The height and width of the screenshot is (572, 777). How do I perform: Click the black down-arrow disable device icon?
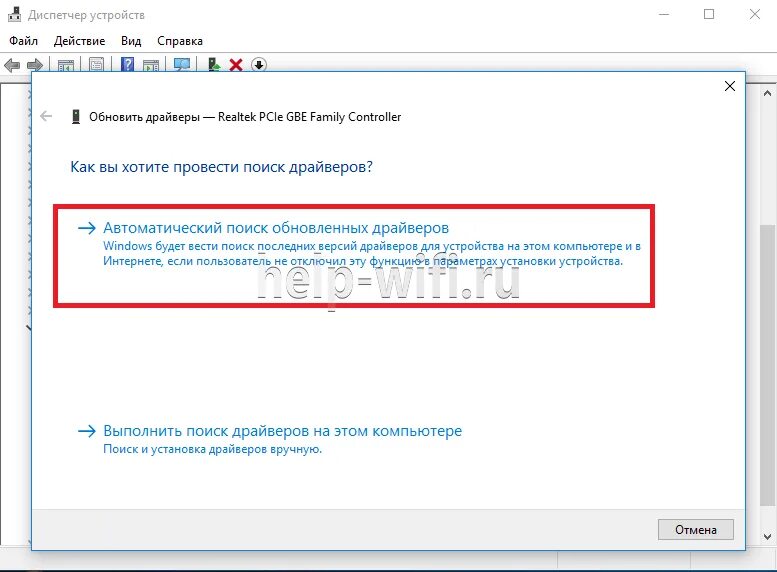(259, 65)
